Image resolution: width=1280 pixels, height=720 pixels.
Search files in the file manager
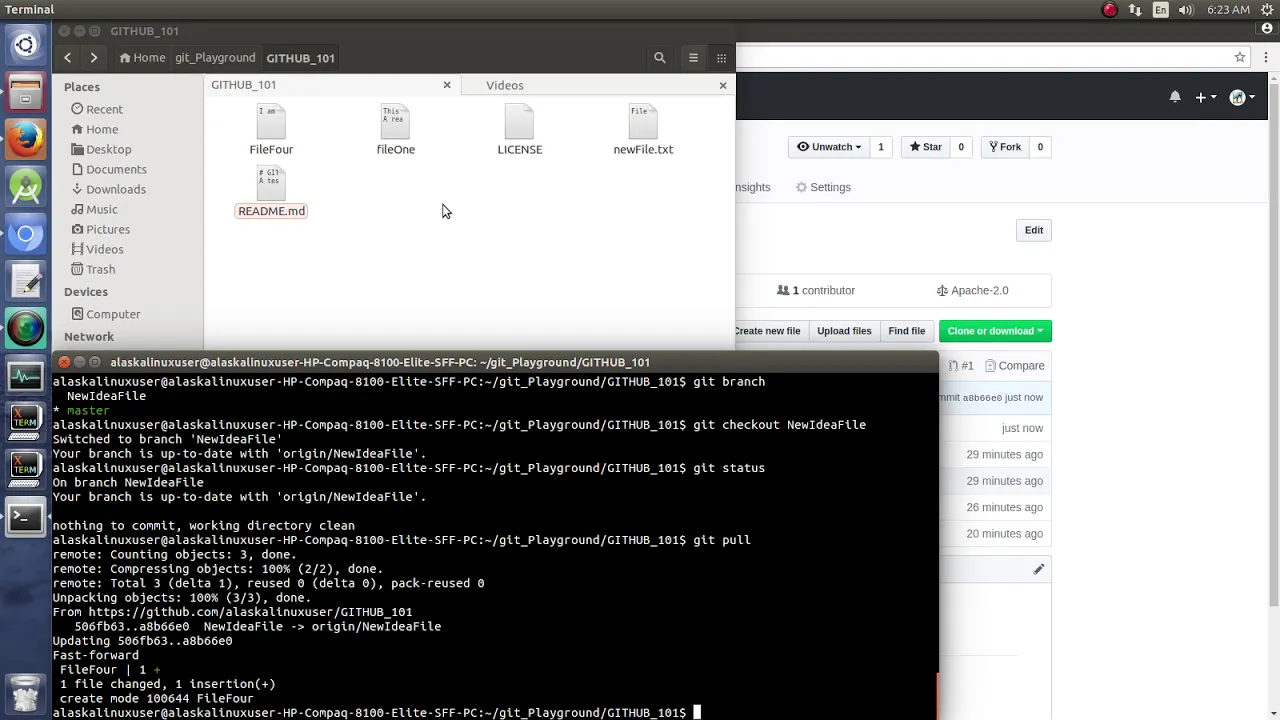(x=660, y=58)
